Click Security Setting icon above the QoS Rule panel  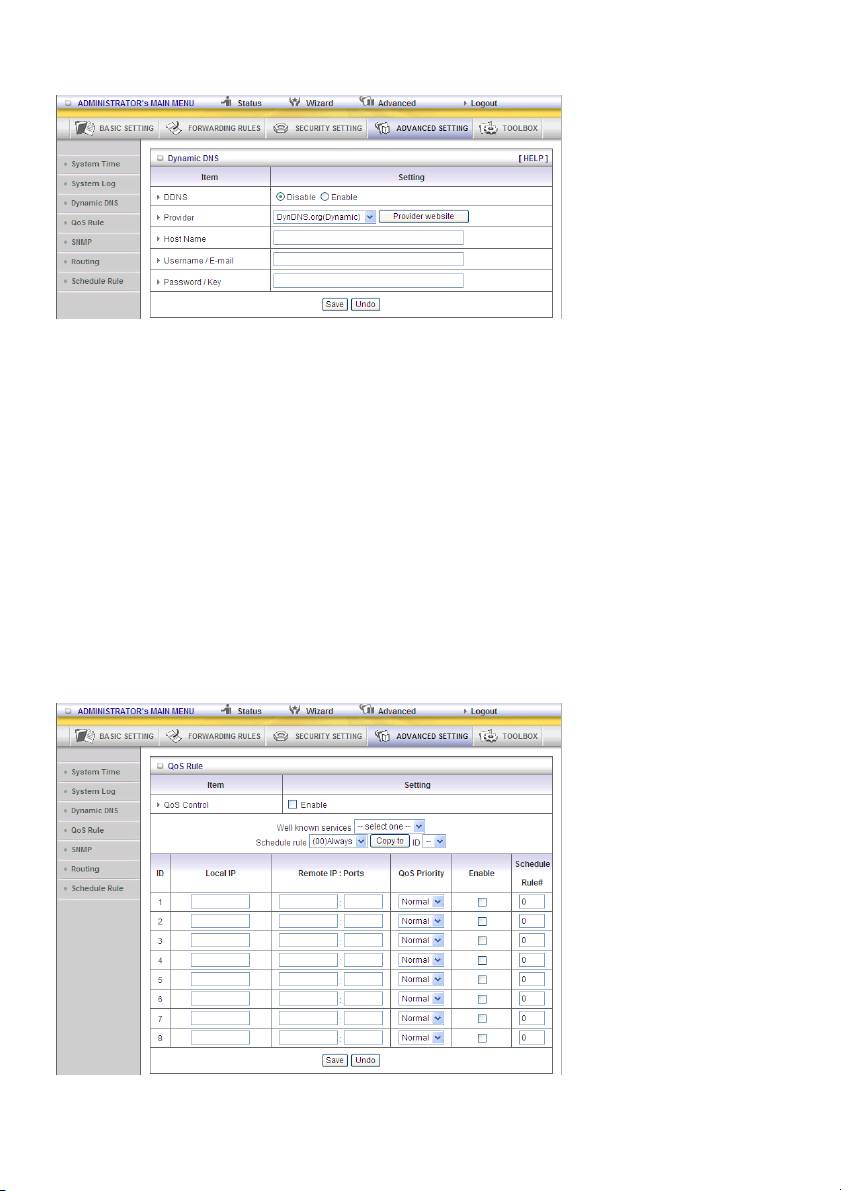(281, 737)
